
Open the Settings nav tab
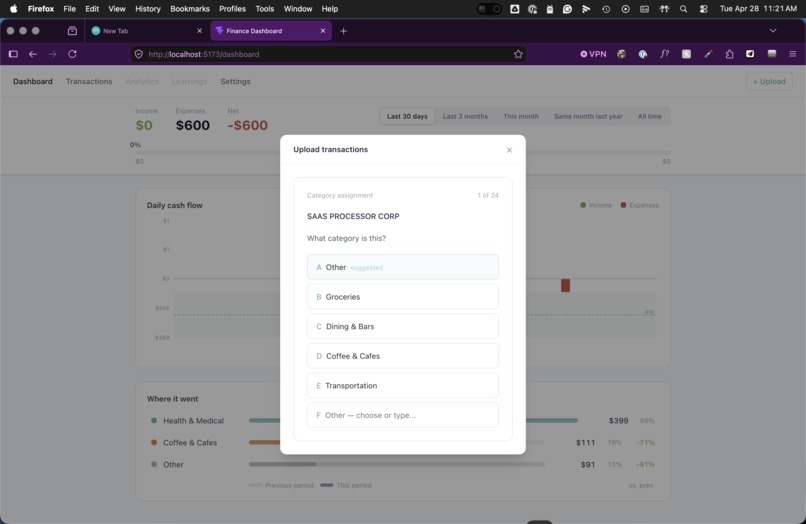click(x=235, y=81)
